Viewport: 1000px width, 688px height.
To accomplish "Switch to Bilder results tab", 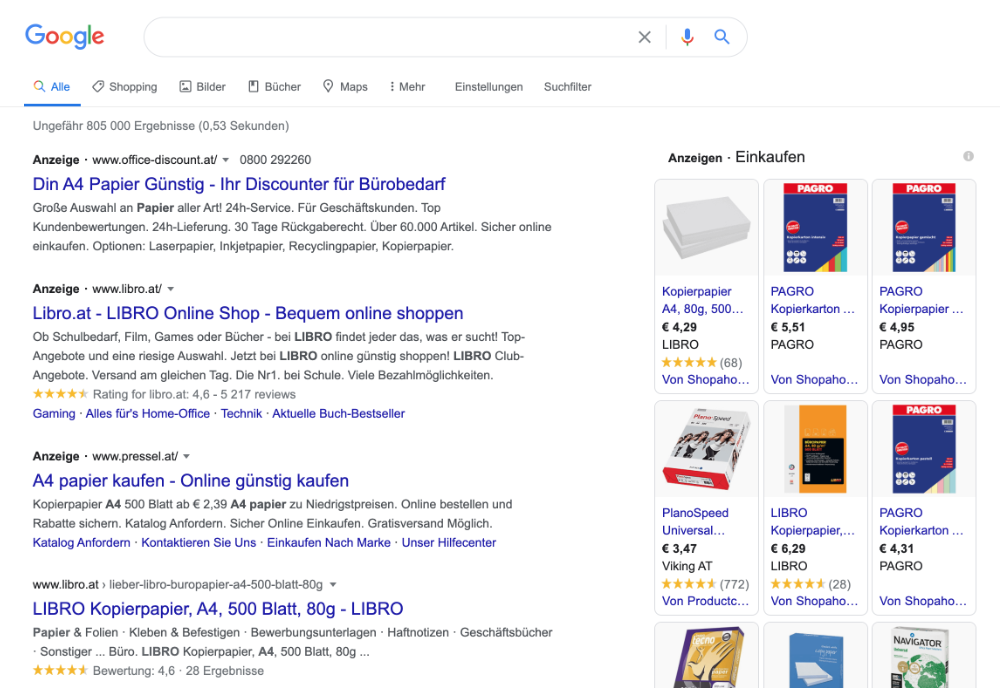I will pyautogui.click(x=202, y=87).
